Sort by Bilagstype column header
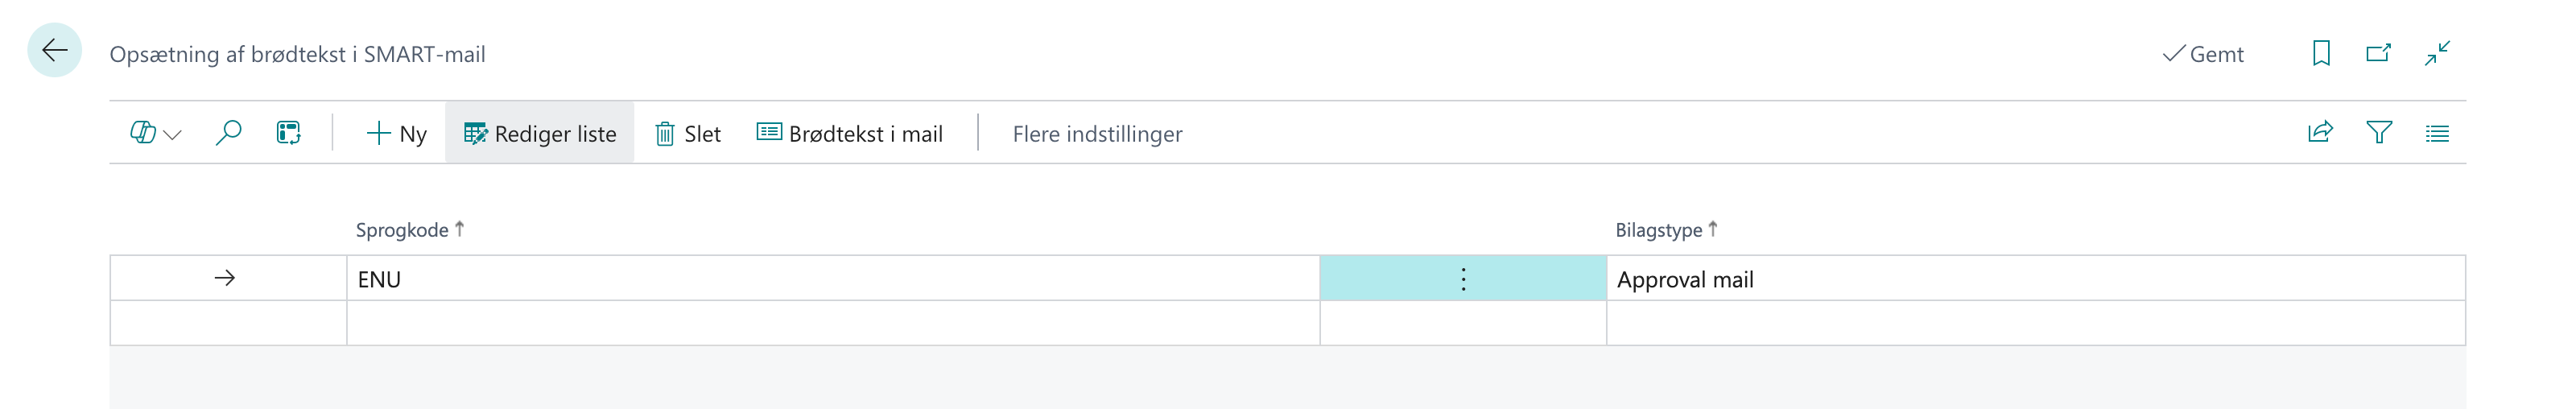The height and width of the screenshot is (409, 2576). click(1659, 230)
